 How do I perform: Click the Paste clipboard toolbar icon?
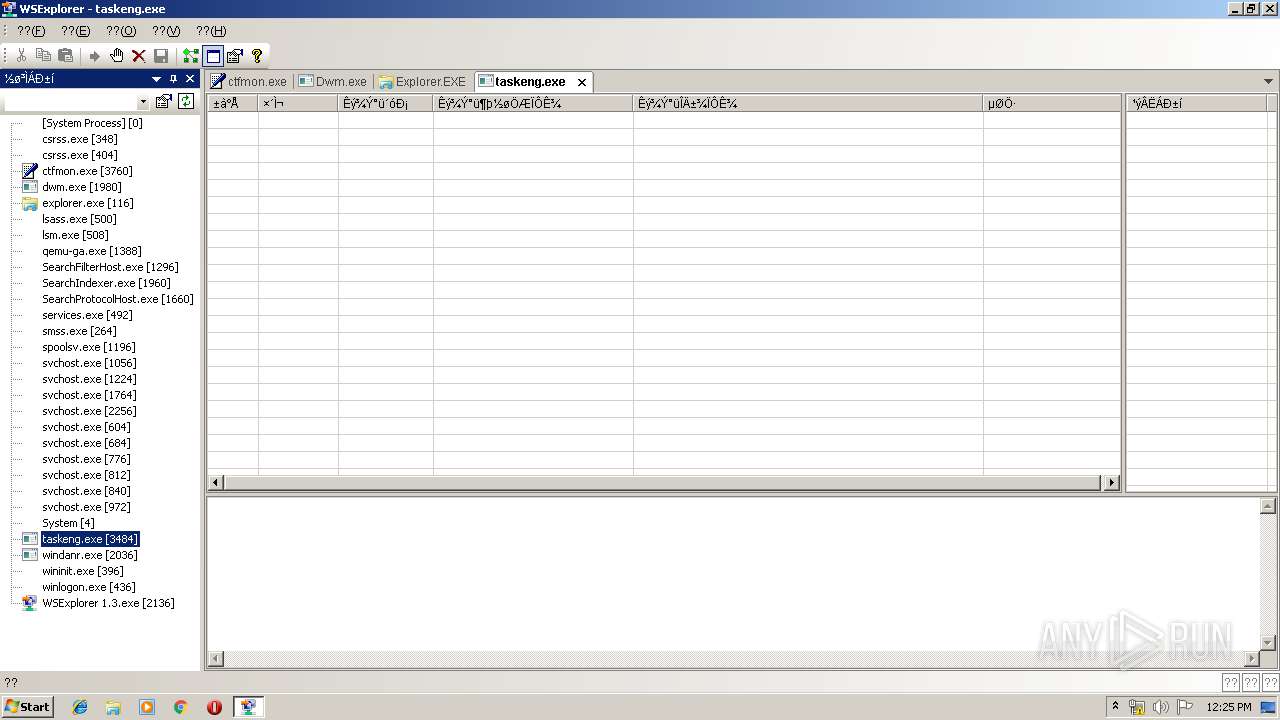(65, 56)
